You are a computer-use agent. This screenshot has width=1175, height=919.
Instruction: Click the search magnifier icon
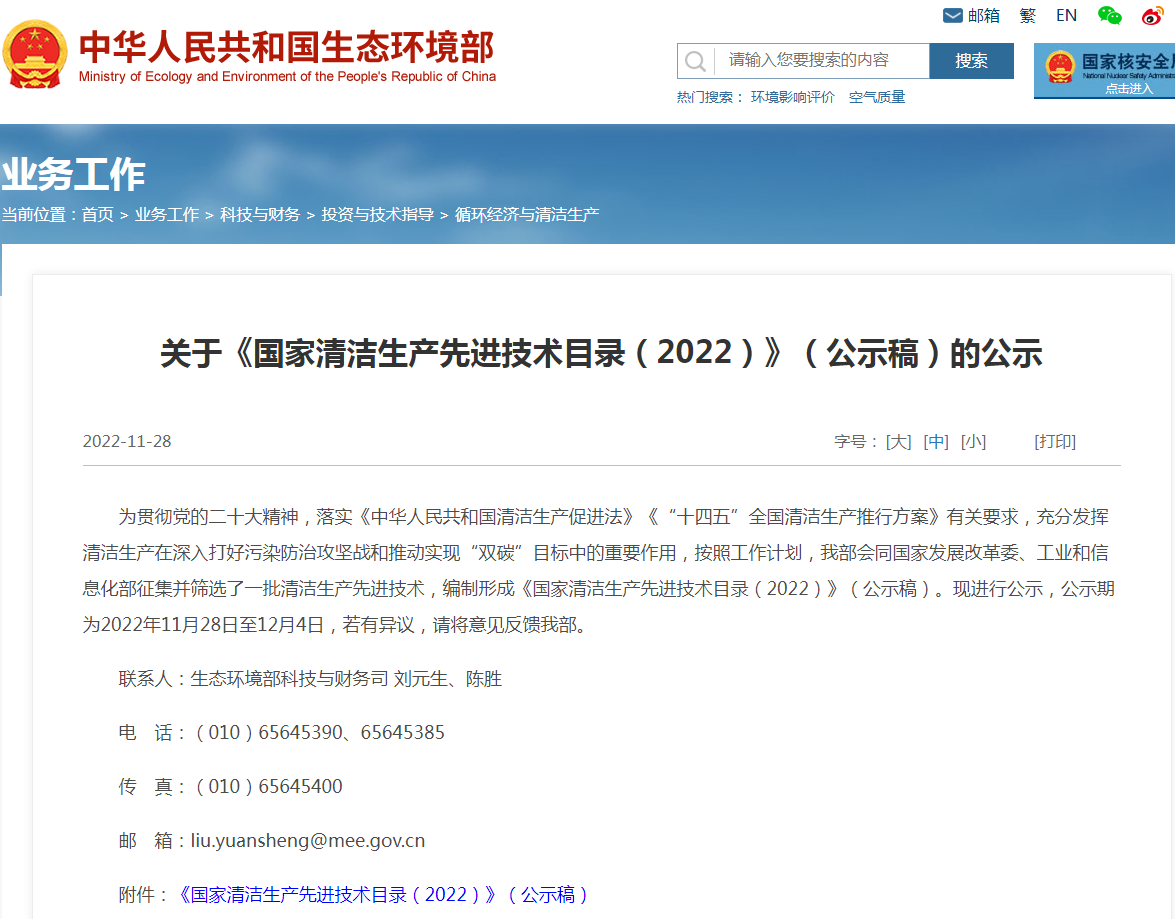[x=695, y=61]
